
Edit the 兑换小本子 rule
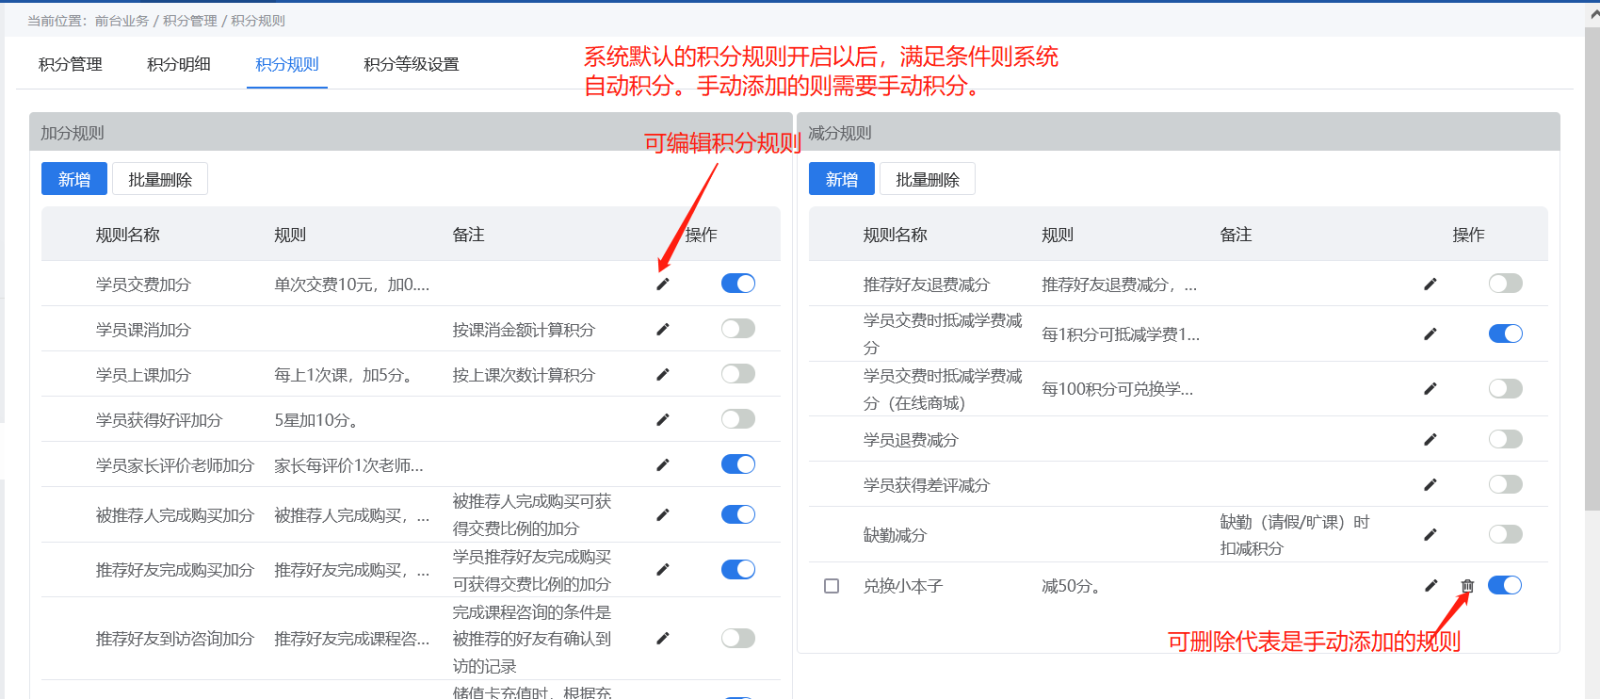pyautogui.click(x=1431, y=585)
